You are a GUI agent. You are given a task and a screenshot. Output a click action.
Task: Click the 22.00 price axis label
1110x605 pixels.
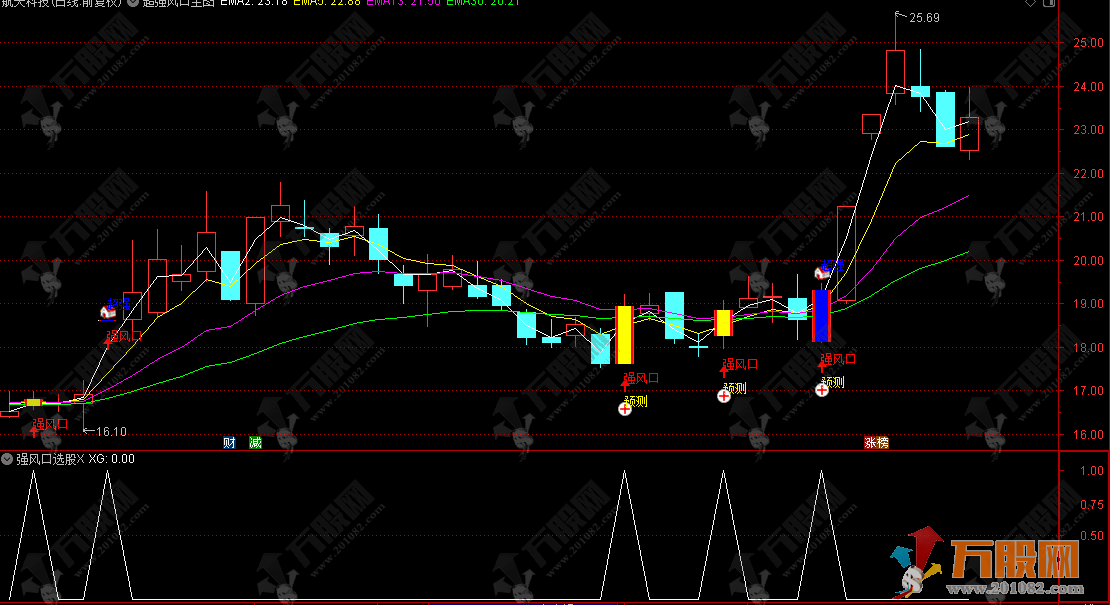1088,174
